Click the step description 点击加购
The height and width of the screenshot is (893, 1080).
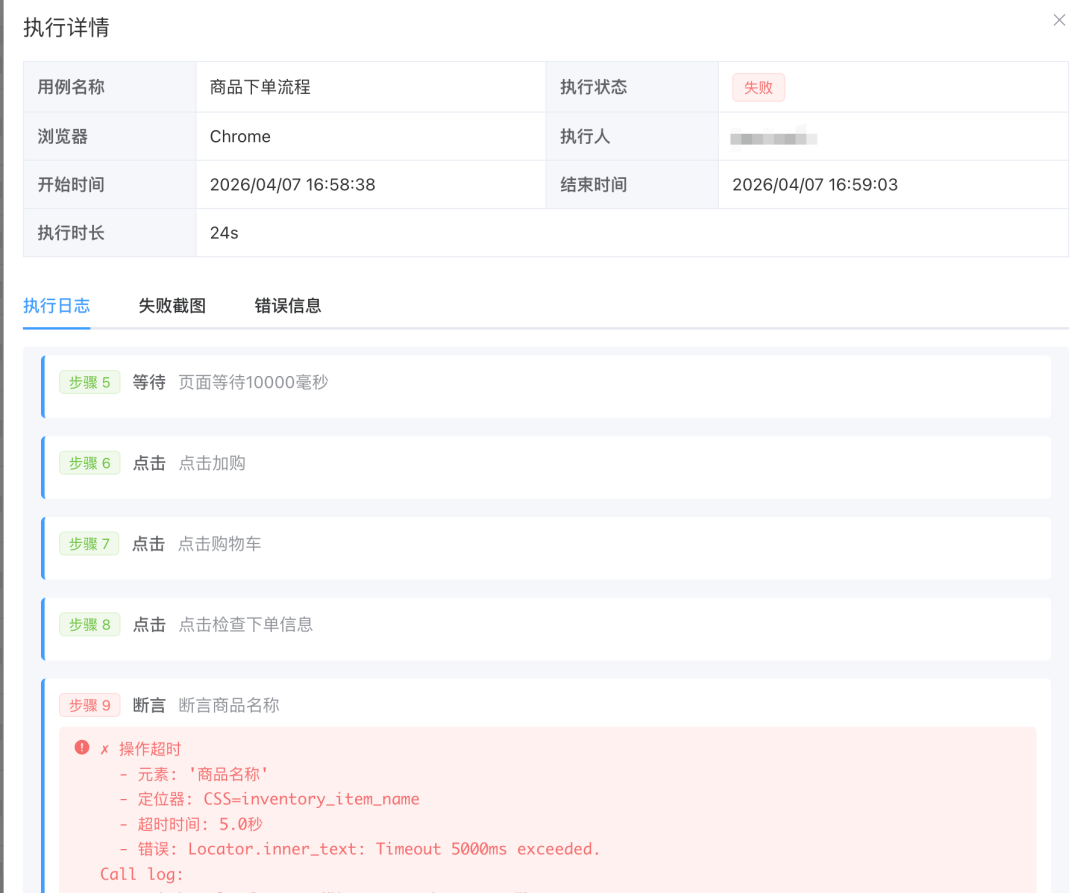(x=212, y=463)
